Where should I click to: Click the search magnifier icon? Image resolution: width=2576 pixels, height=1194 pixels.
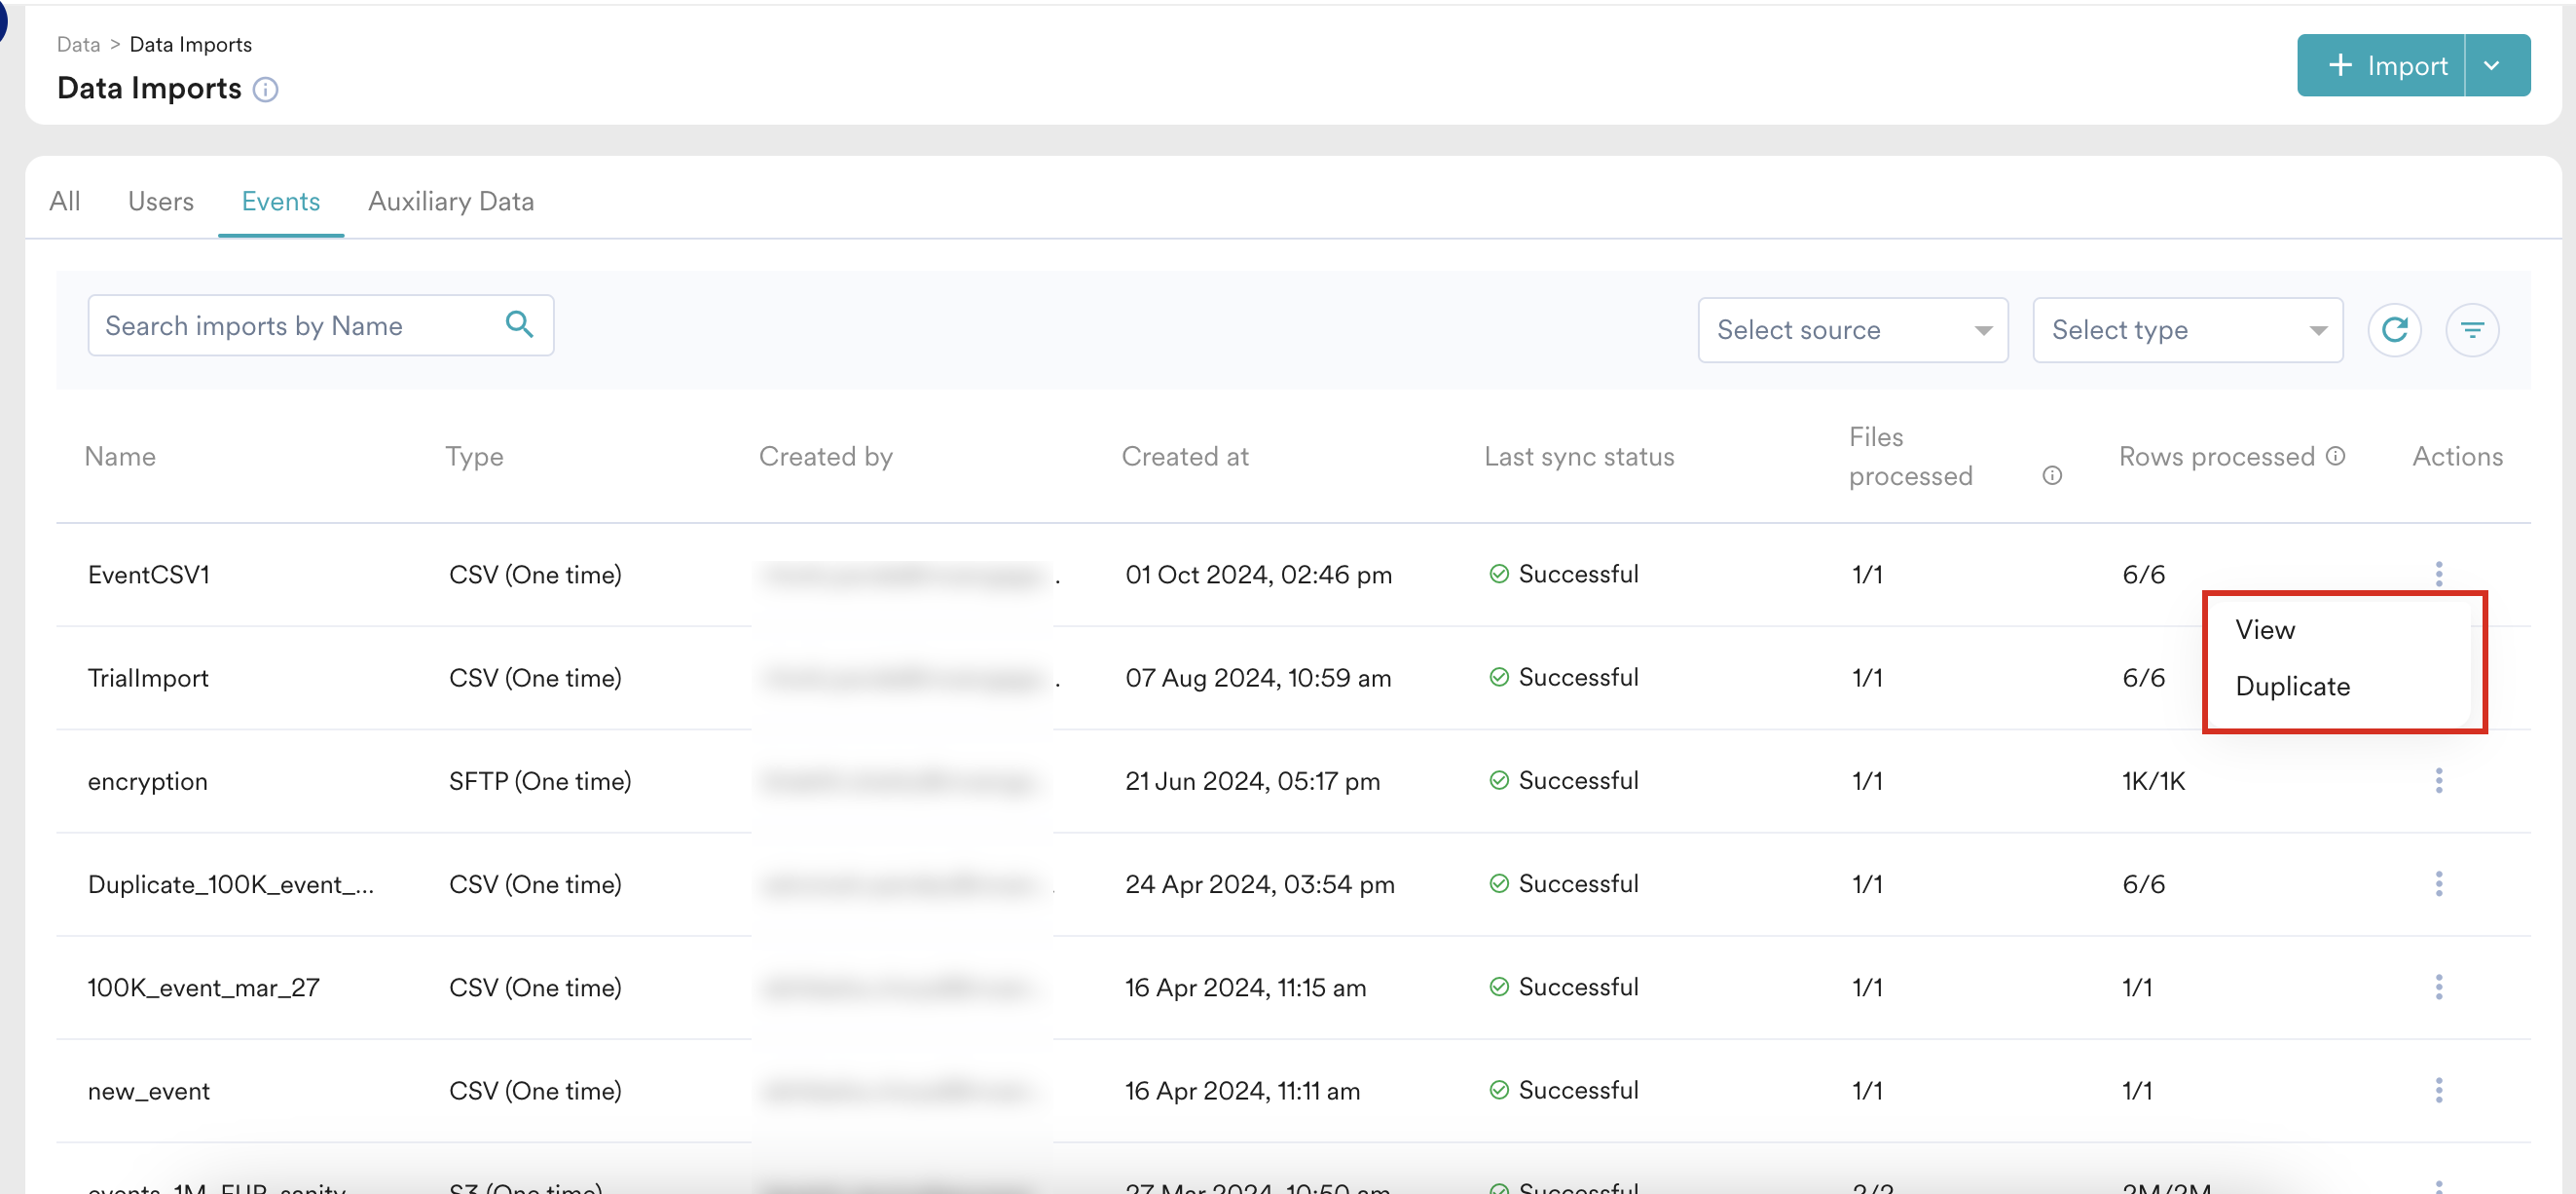pyautogui.click(x=519, y=324)
